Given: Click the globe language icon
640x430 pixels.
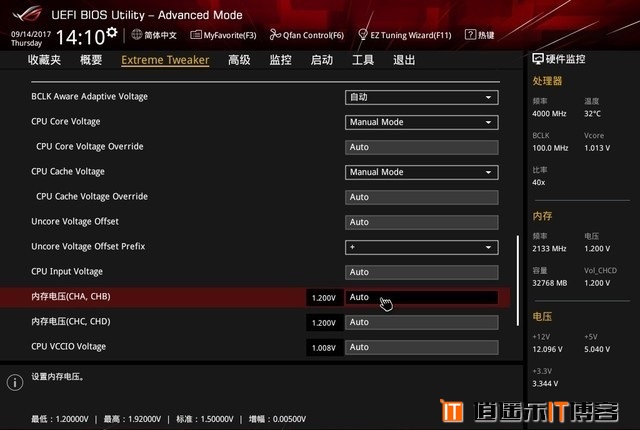Looking at the screenshot, I should (137, 35).
